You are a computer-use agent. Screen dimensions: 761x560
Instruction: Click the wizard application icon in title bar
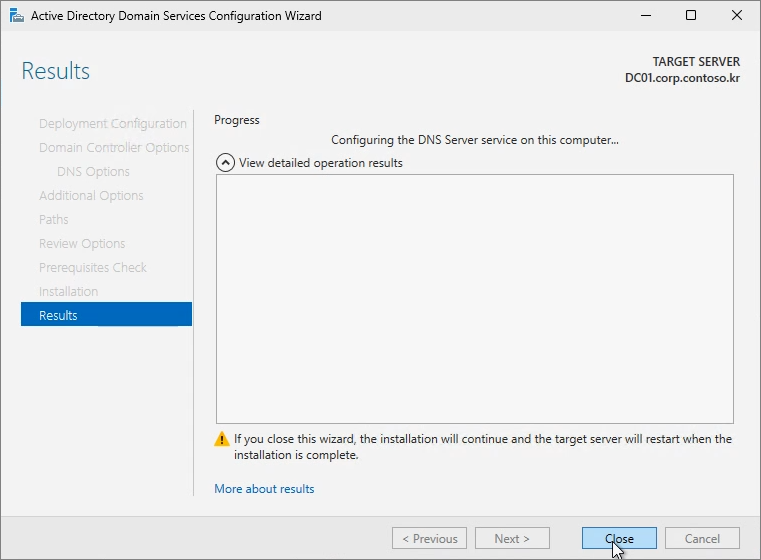coord(17,16)
